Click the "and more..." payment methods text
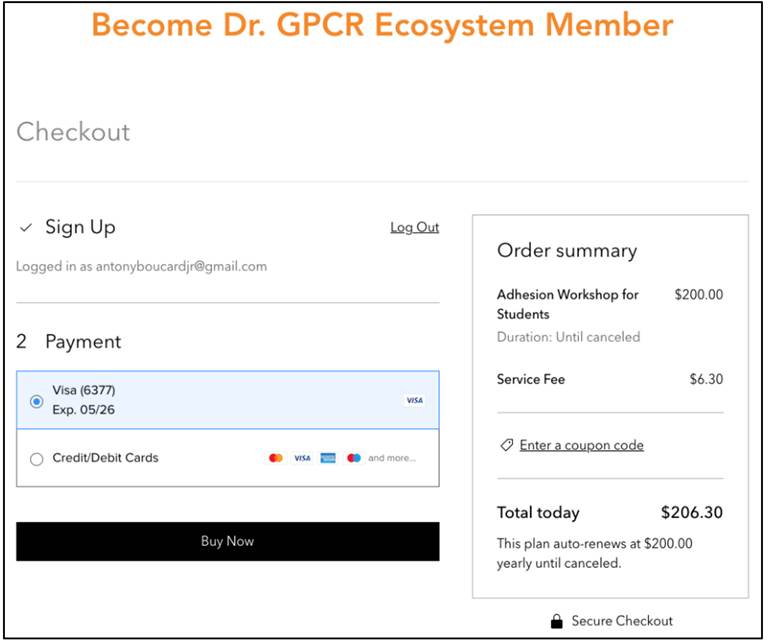 click(x=392, y=458)
